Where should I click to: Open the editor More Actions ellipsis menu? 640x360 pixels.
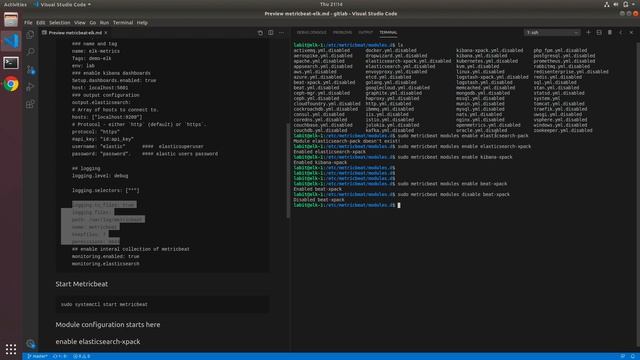tap(281, 33)
